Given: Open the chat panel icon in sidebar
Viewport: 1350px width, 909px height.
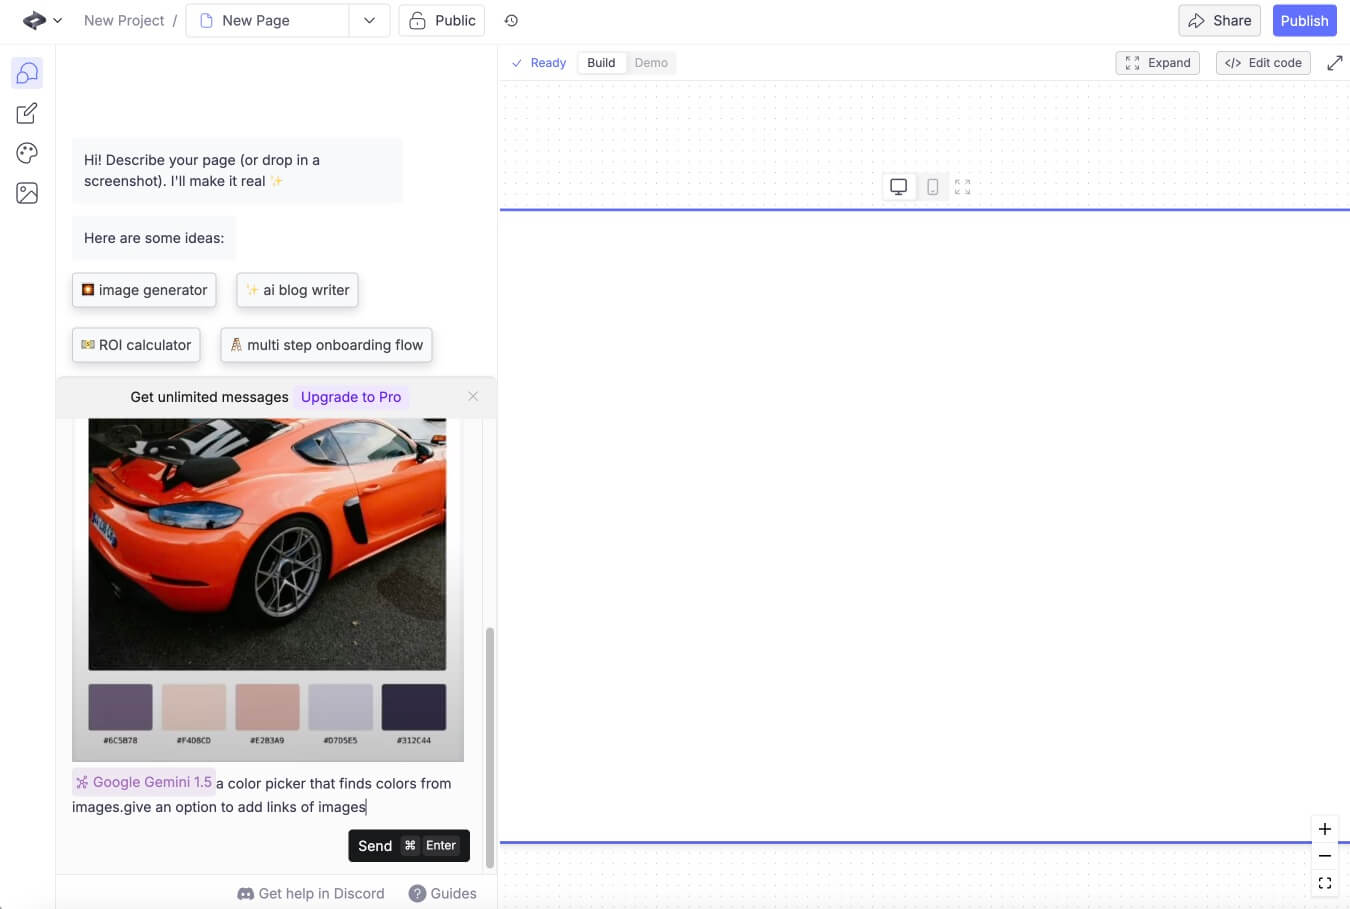Looking at the screenshot, I should [x=27, y=73].
